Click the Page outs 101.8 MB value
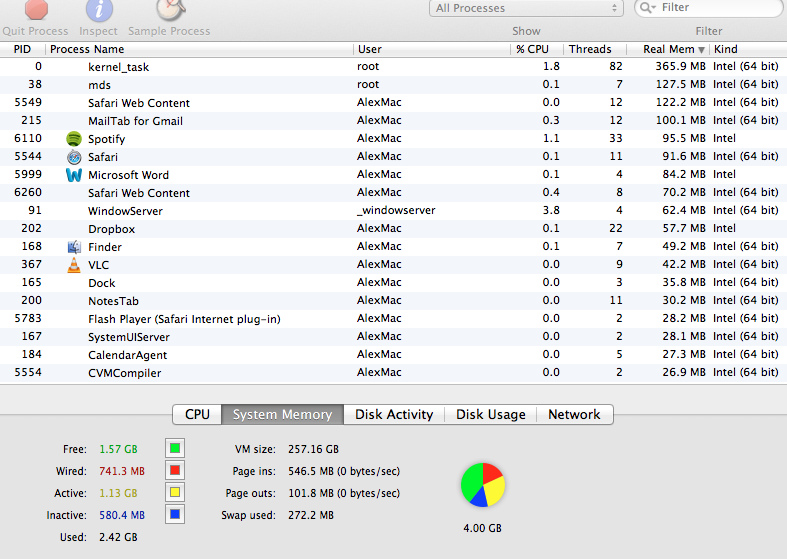Screen dimensions: 787x559 click(344, 493)
